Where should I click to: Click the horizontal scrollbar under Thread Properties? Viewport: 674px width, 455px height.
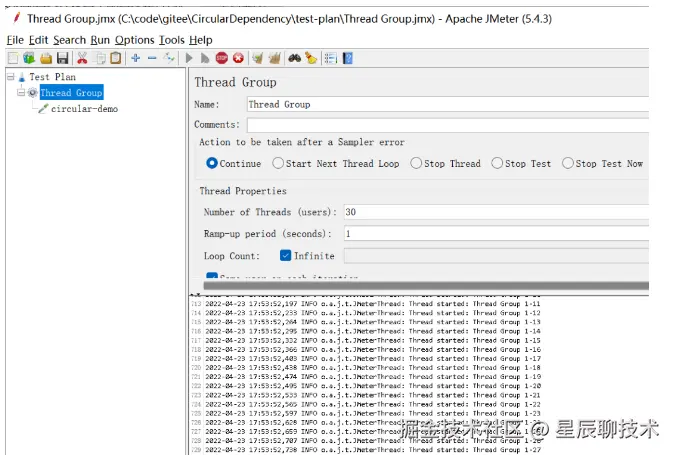426,286
